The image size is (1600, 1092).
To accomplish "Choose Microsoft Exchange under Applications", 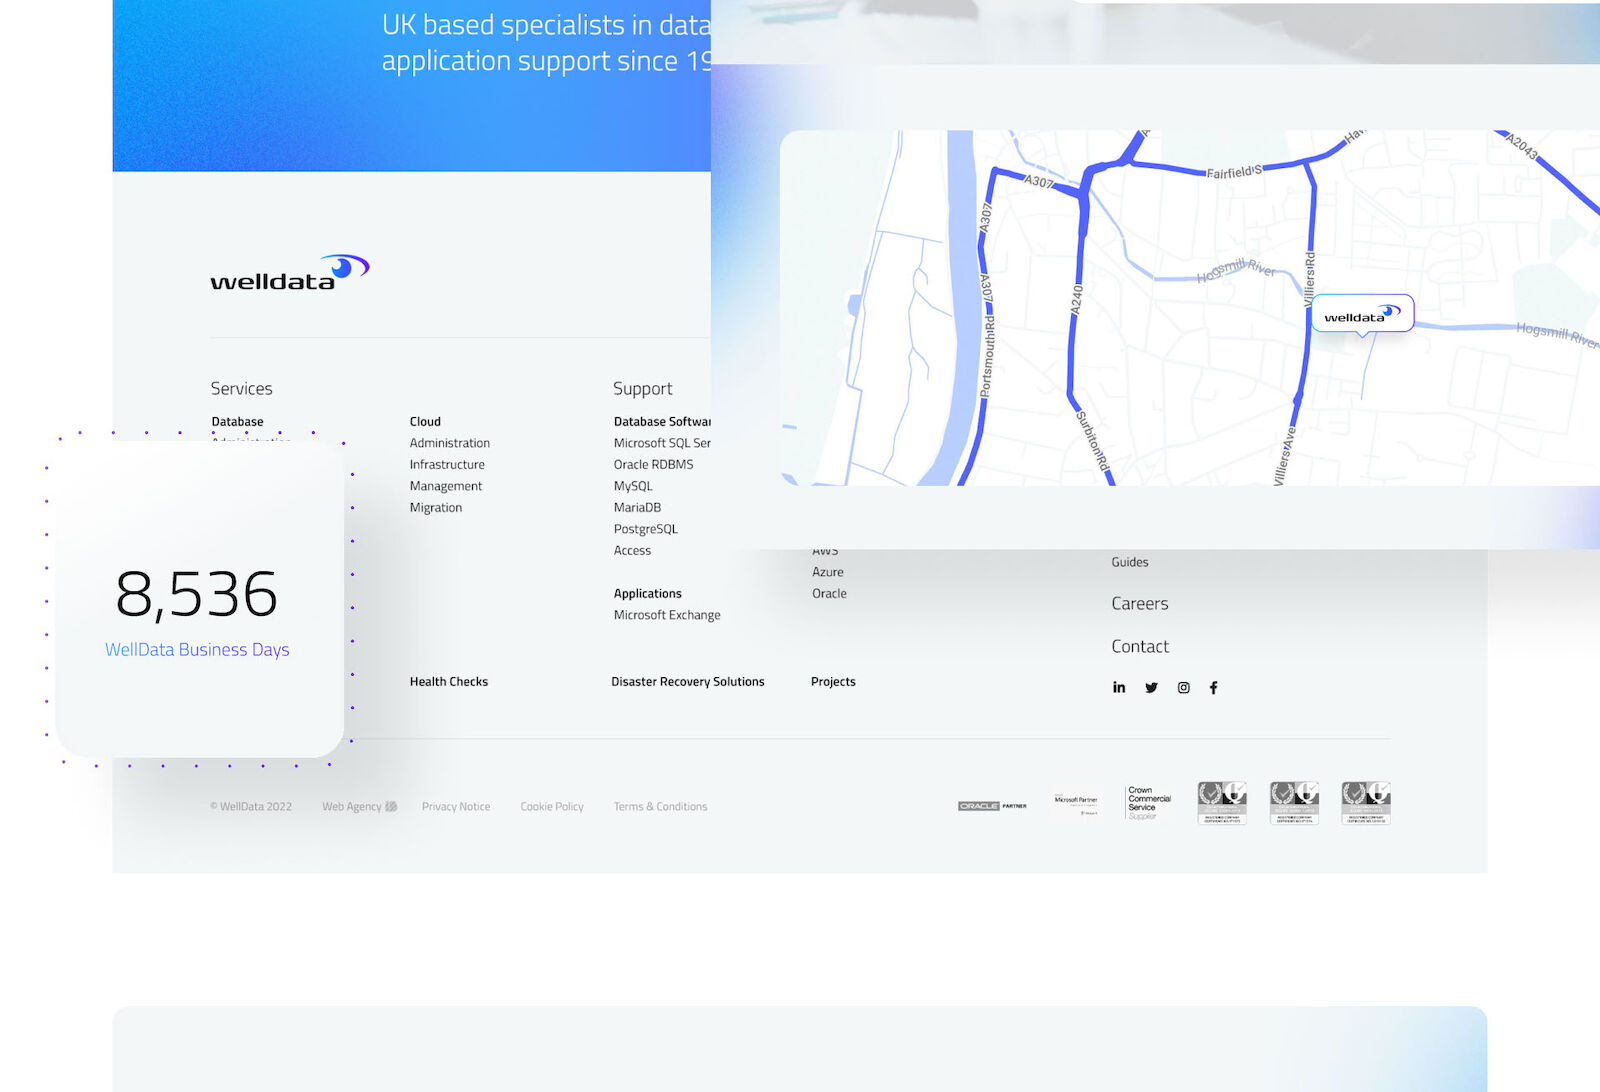I will (666, 616).
